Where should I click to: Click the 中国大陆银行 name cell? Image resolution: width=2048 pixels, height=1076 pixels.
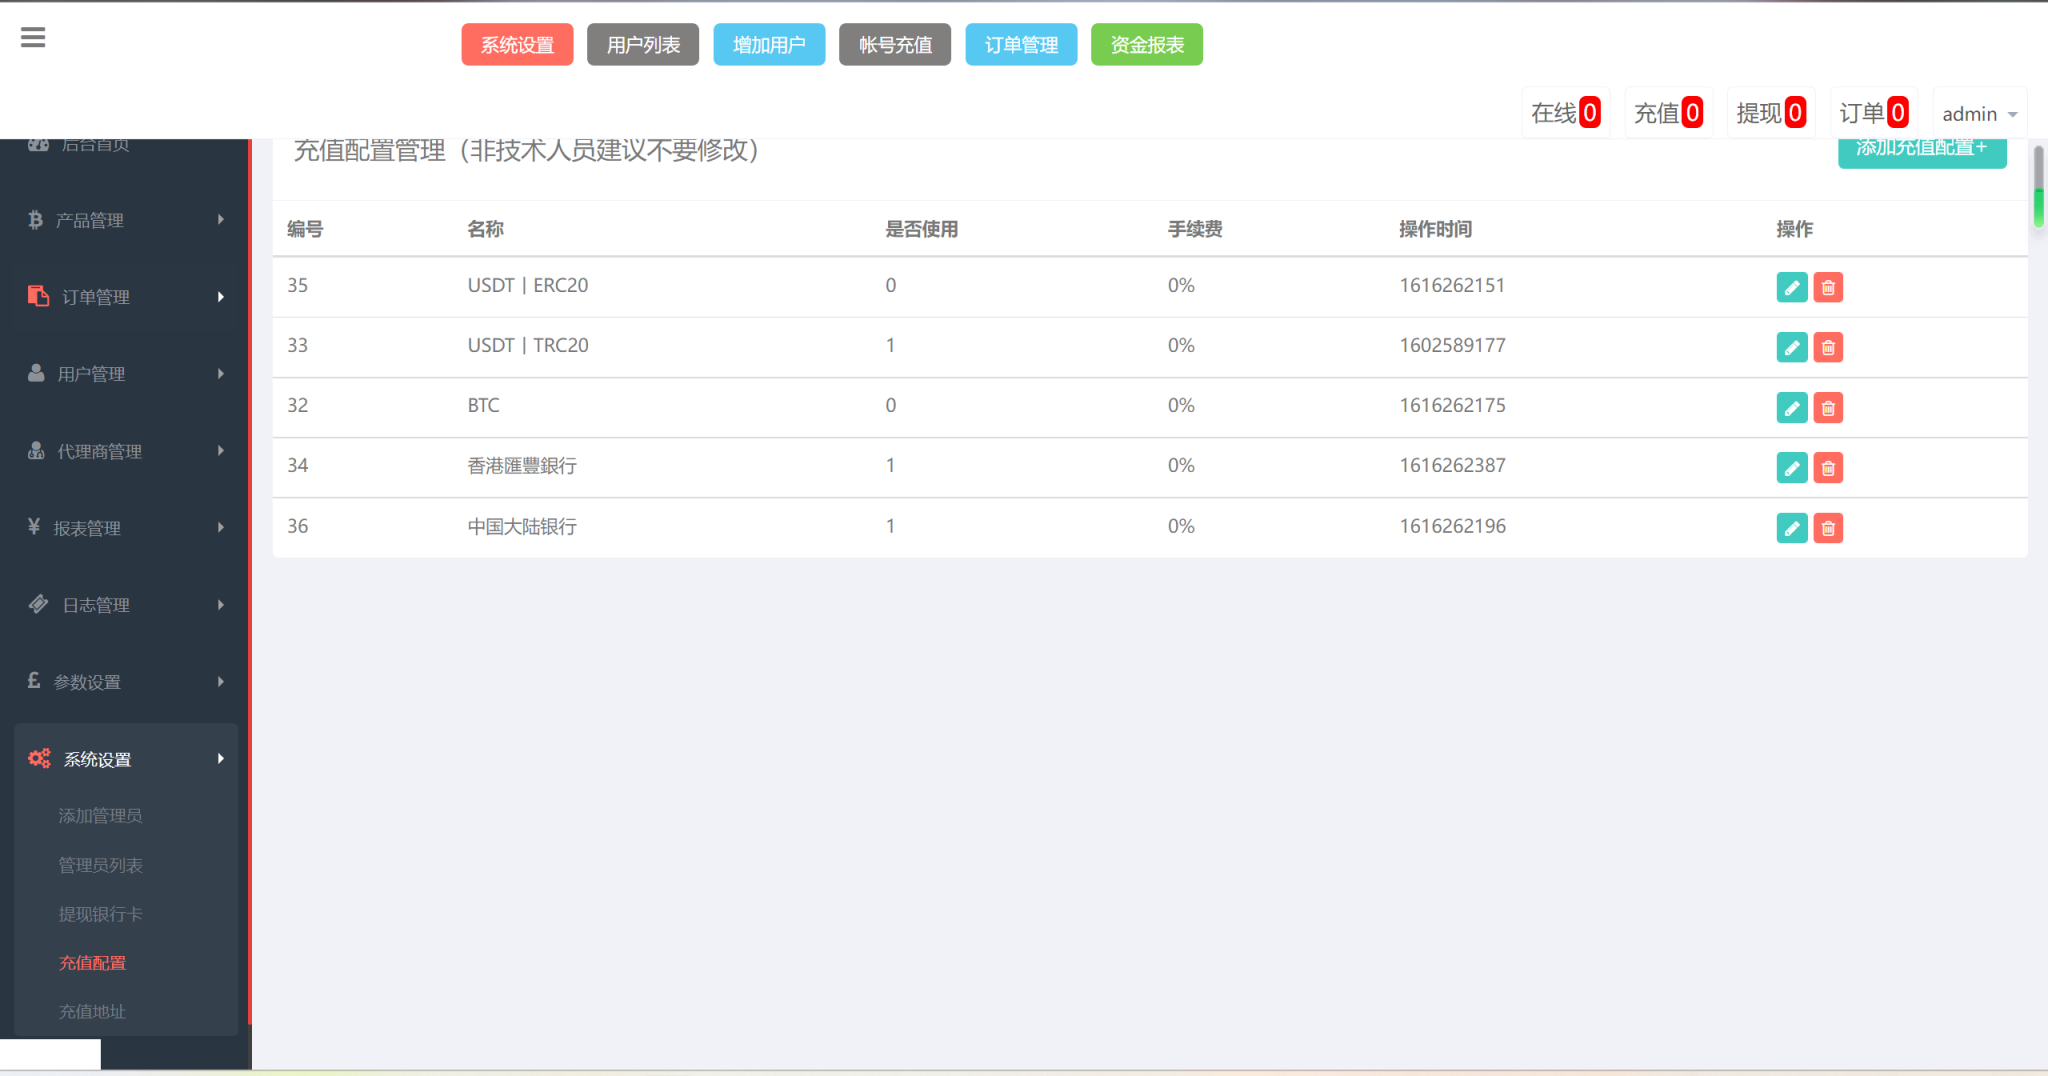[x=522, y=526]
